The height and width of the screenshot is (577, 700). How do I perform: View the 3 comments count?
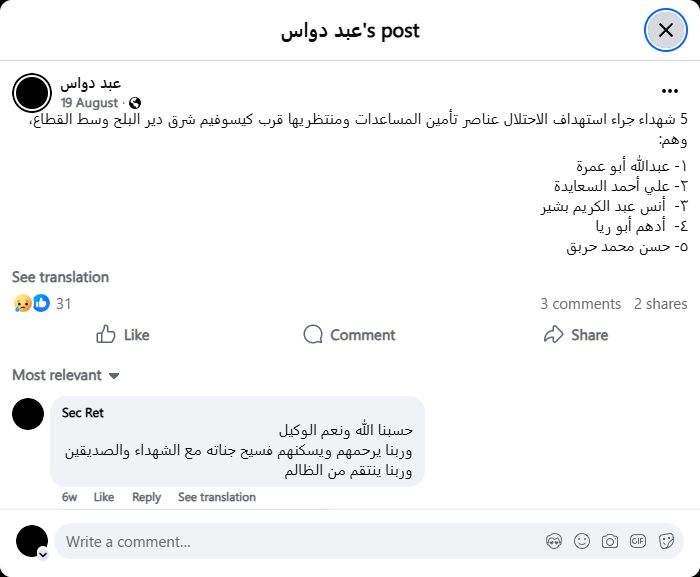click(x=580, y=303)
